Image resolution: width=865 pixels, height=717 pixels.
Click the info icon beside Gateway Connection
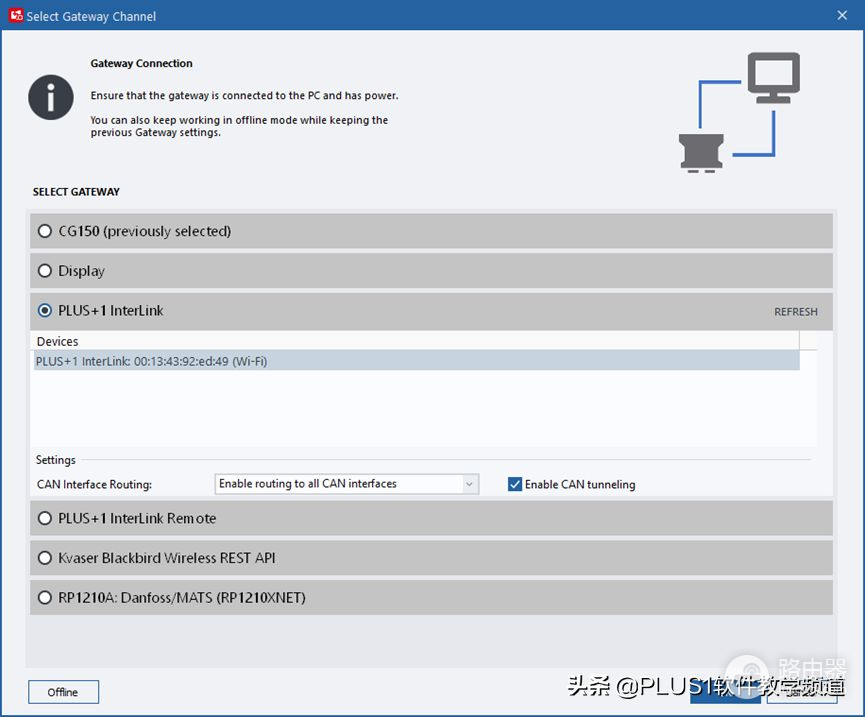click(51, 97)
